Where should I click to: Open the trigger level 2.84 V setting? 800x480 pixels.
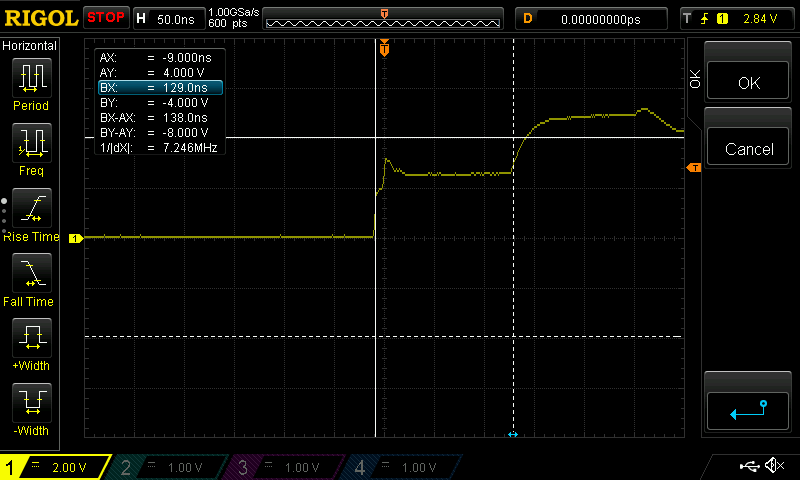tap(736, 18)
